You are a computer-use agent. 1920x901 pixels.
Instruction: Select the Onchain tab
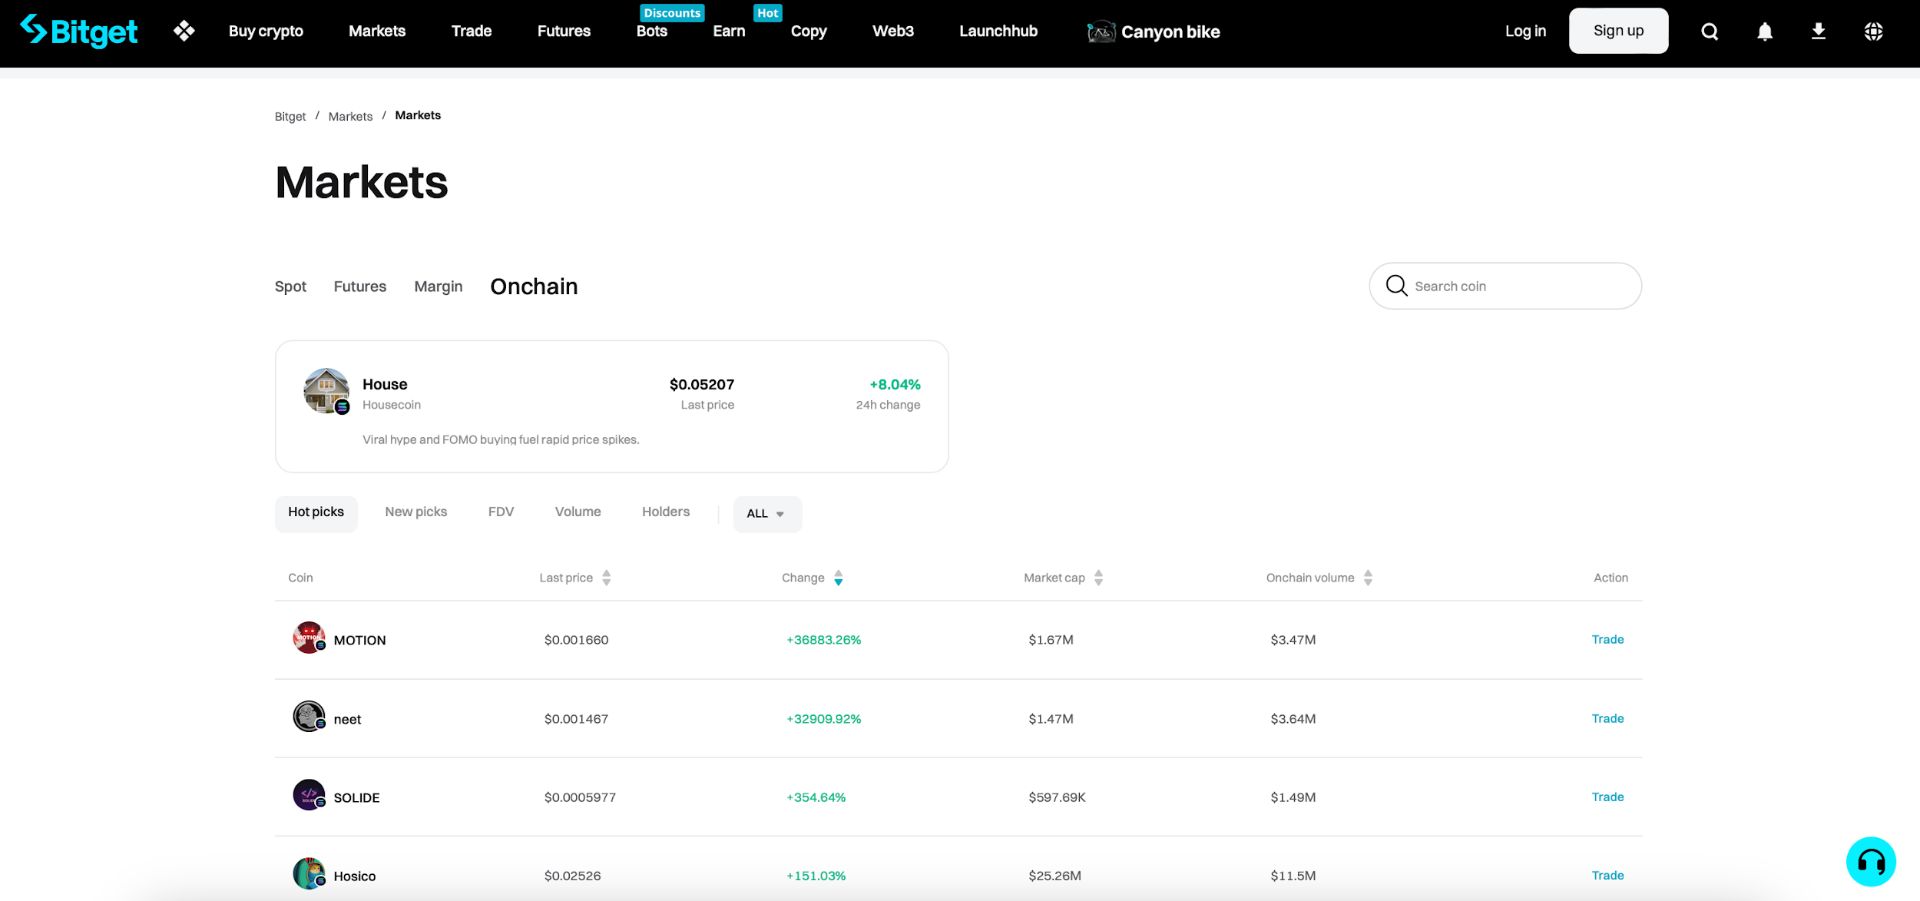(x=534, y=287)
